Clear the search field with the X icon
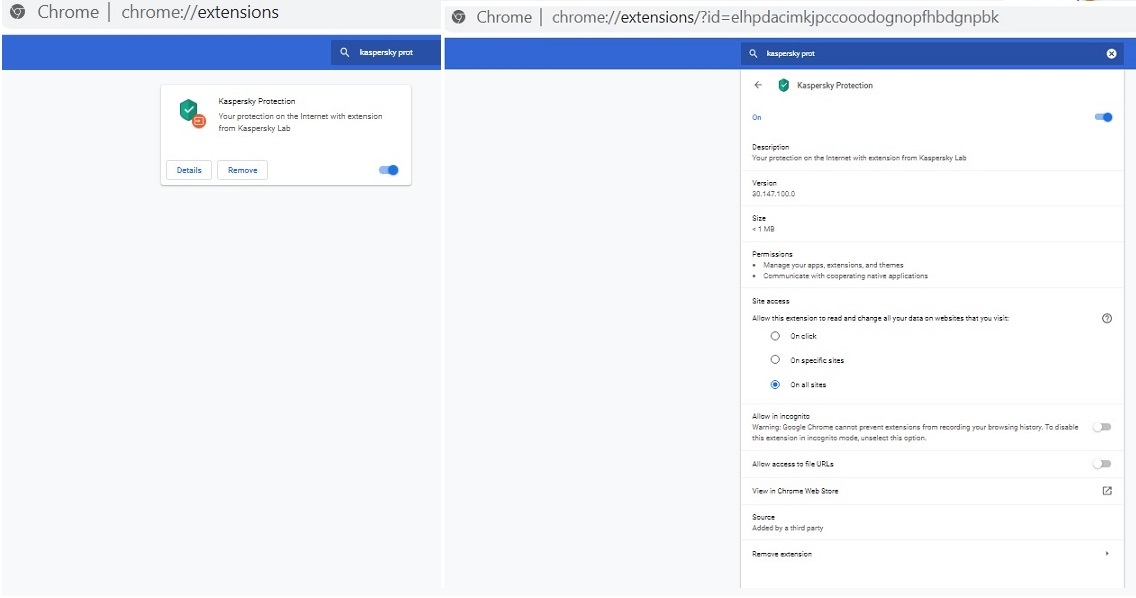 click(x=1111, y=54)
